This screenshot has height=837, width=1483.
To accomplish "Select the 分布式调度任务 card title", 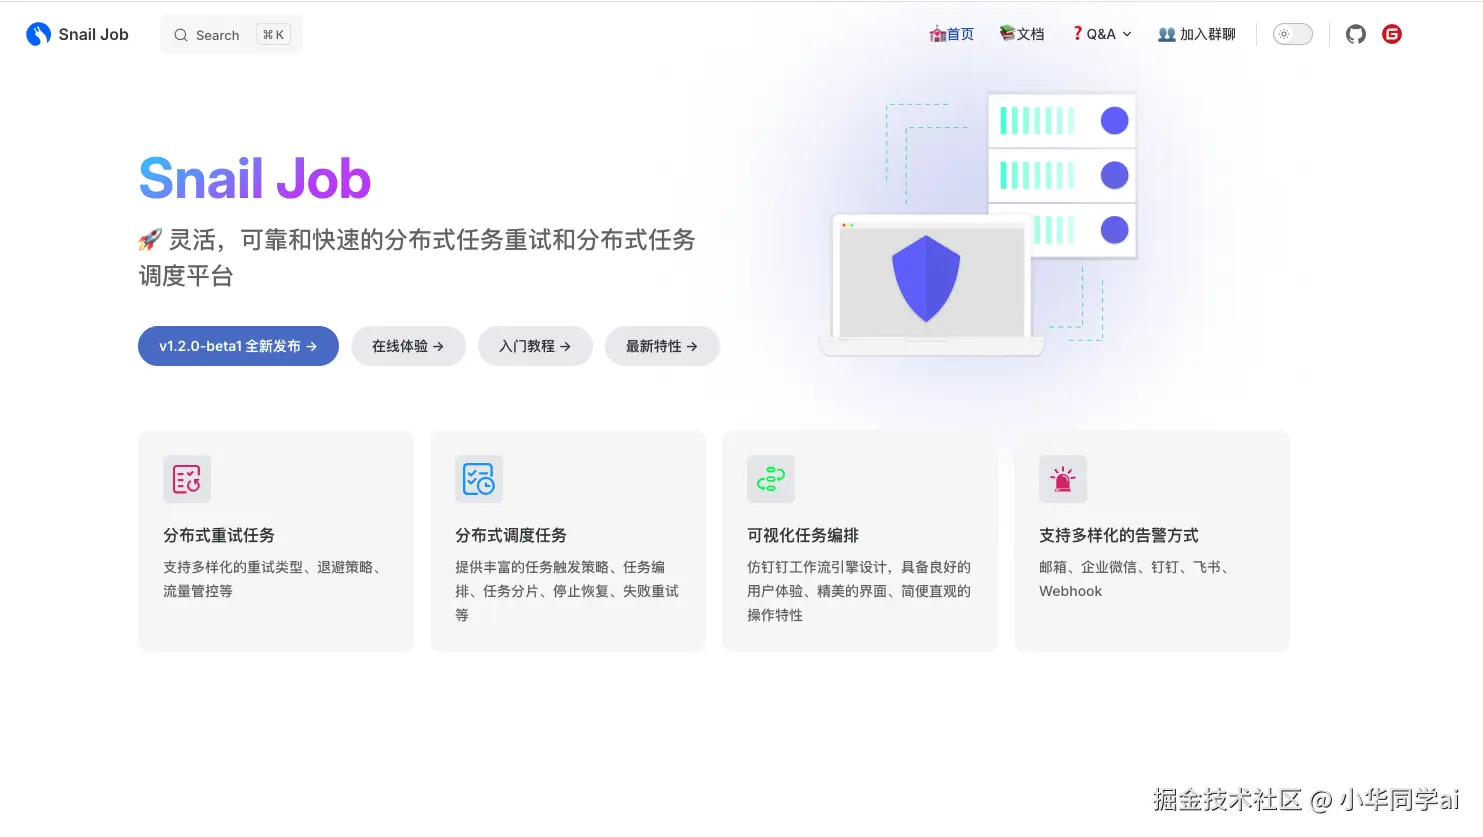I will tap(511, 535).
